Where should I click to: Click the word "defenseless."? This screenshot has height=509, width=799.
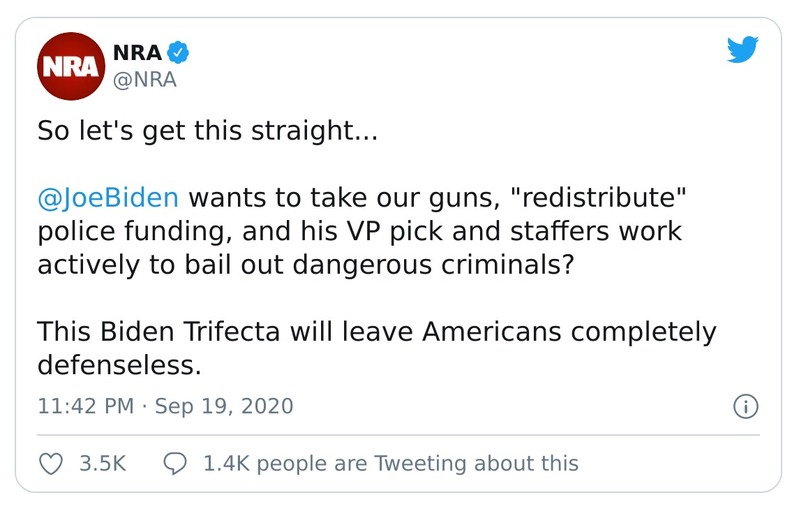[119, 365]
